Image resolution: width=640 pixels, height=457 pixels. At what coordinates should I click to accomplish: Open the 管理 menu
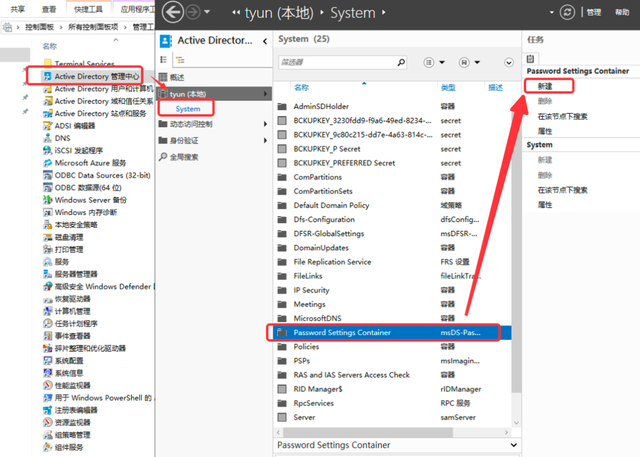594,13
